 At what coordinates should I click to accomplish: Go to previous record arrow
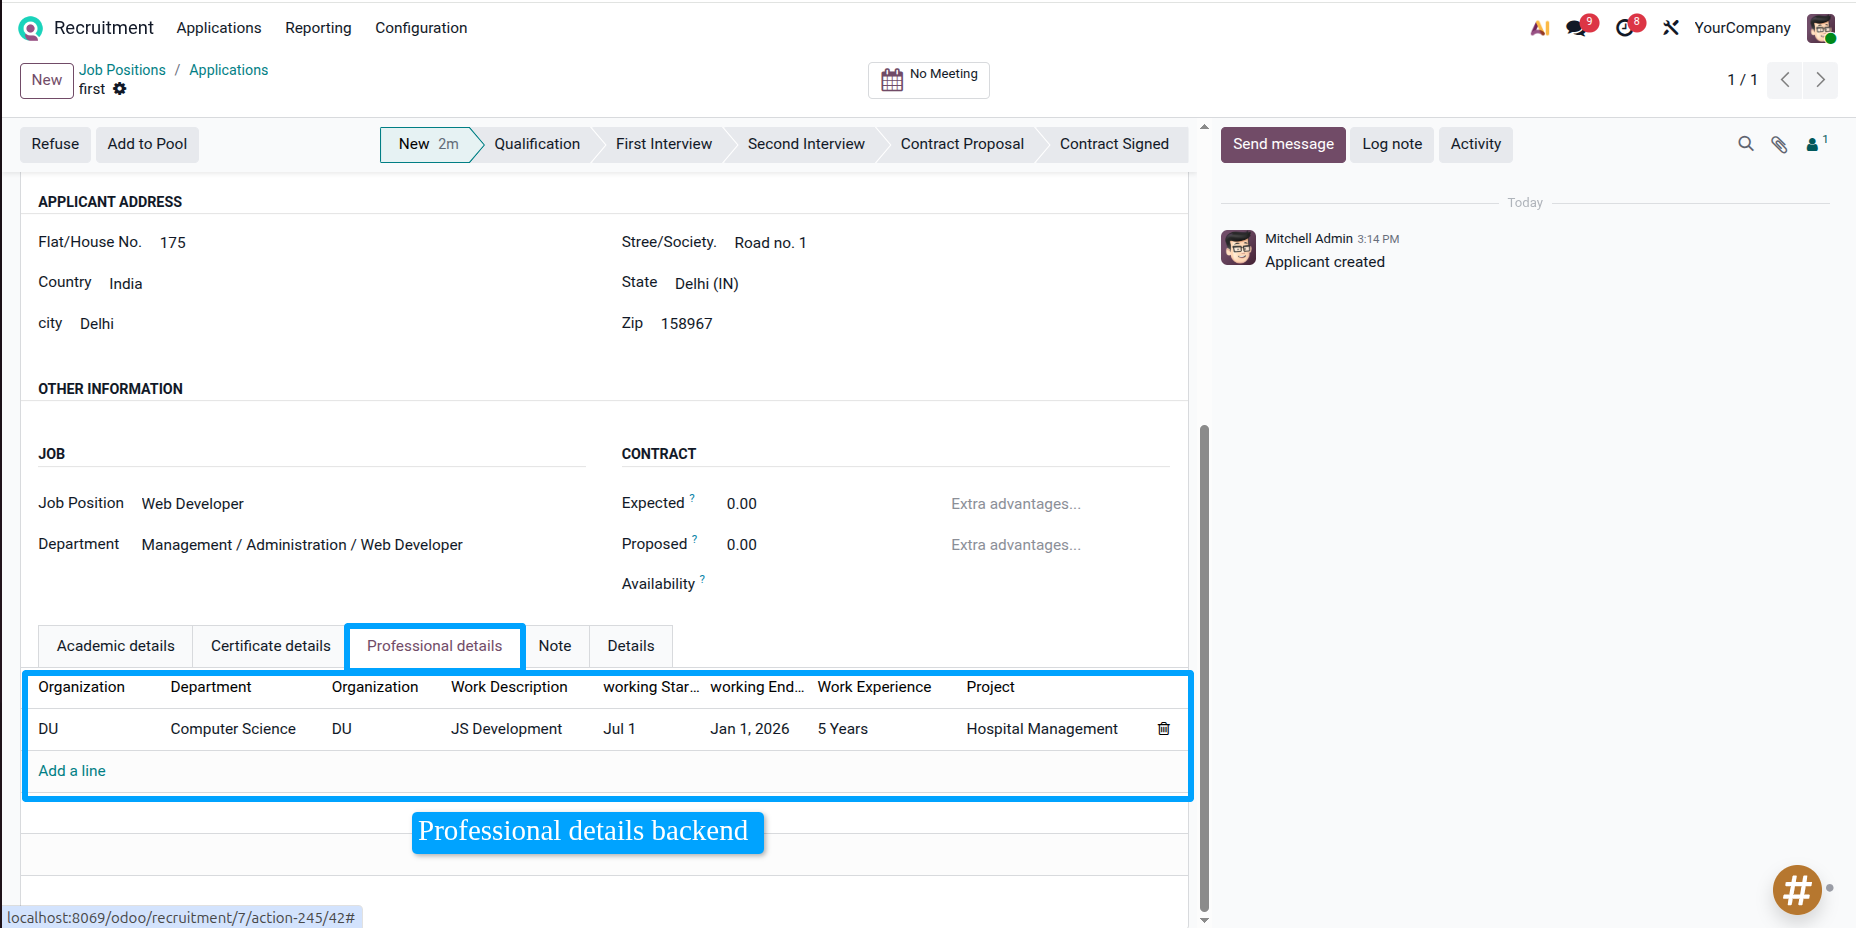[1785, 80]
